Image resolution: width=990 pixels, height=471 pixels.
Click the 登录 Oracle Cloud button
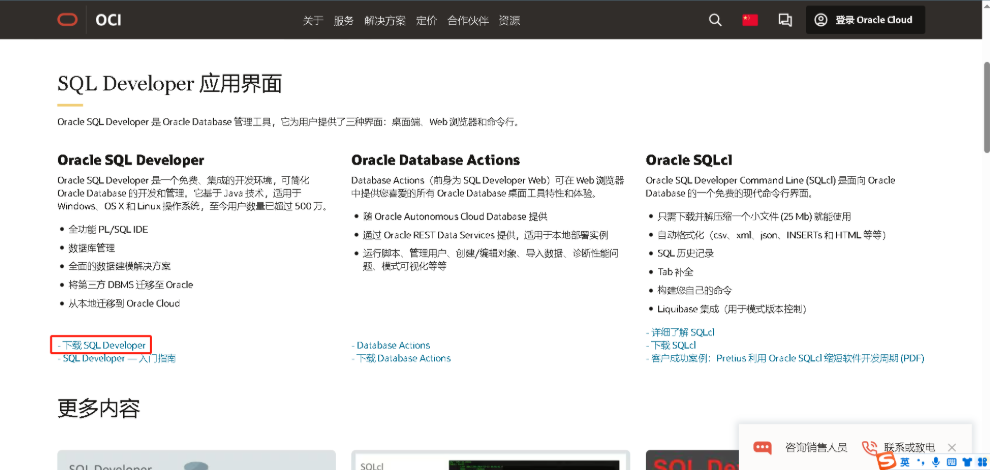pyautogui.click(x=865, y=20)
